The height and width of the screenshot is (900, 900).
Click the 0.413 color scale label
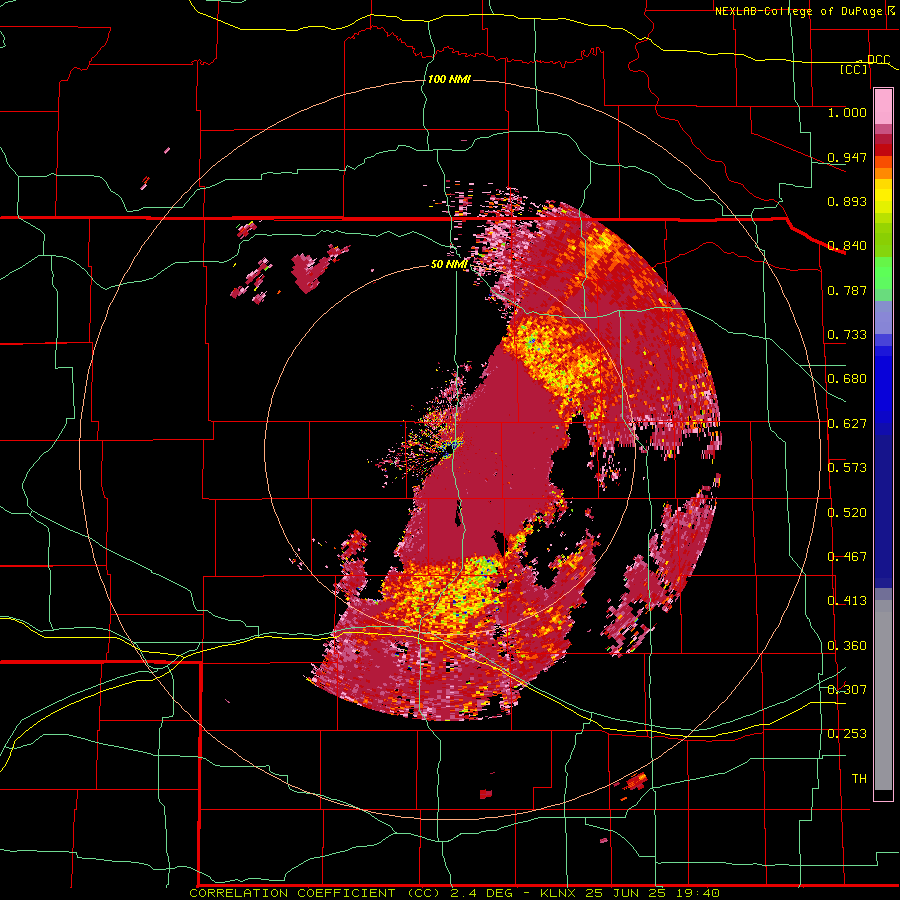coord(847,601)
